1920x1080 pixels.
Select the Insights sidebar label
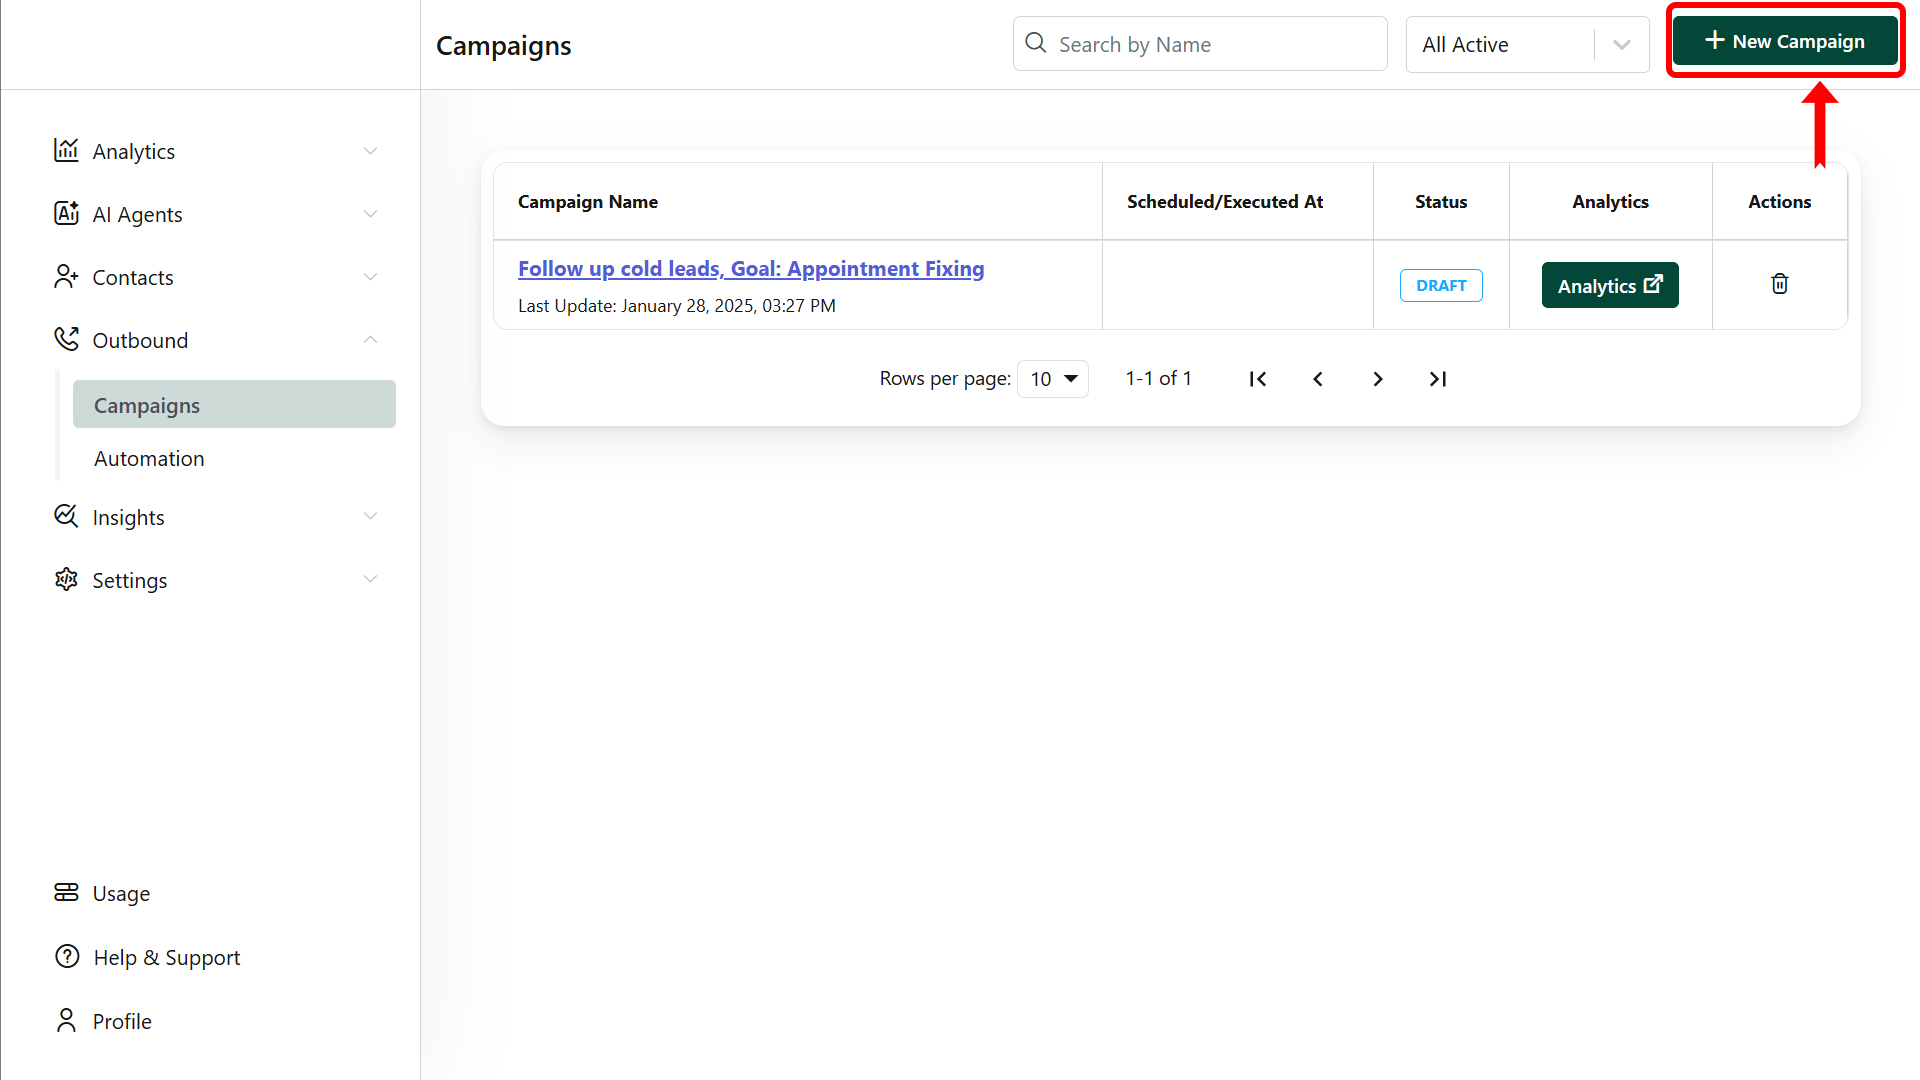[129, 517]
